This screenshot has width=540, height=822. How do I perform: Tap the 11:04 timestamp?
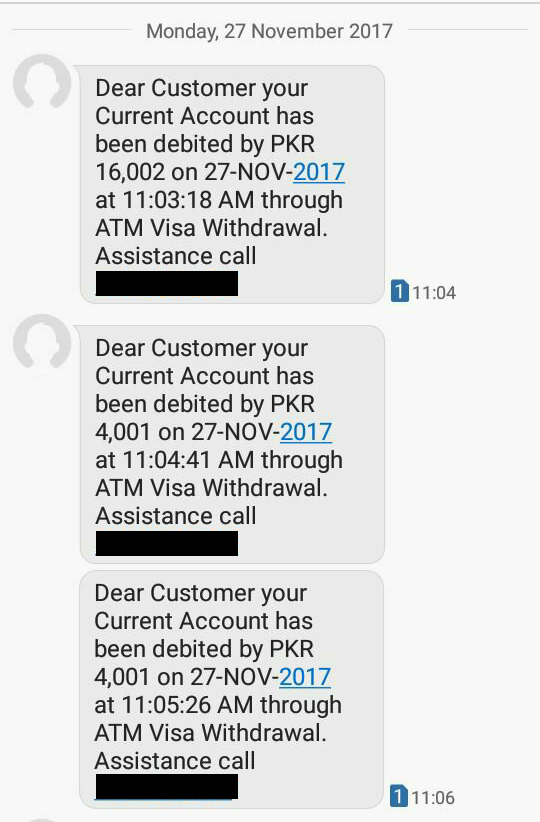434,293
